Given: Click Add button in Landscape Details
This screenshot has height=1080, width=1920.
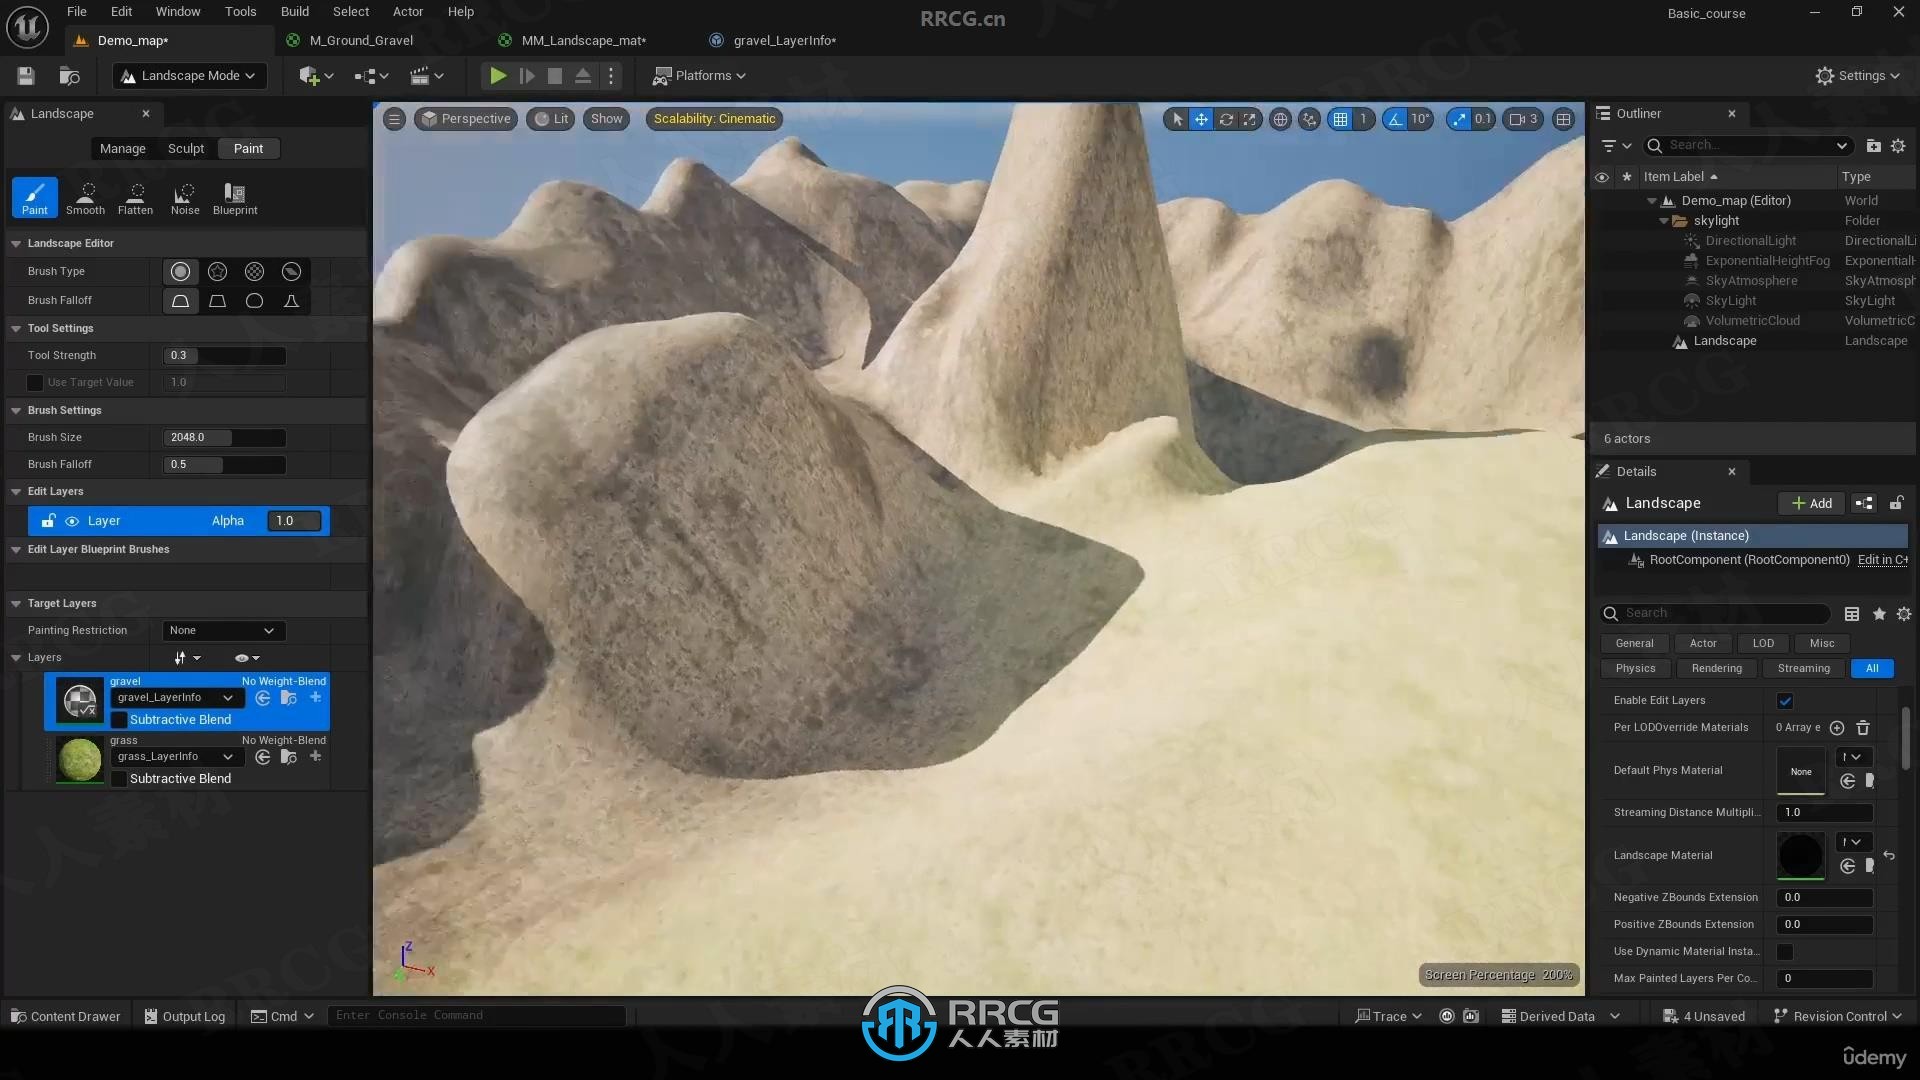Looking at the screenshot, I should click(1812, 502).
